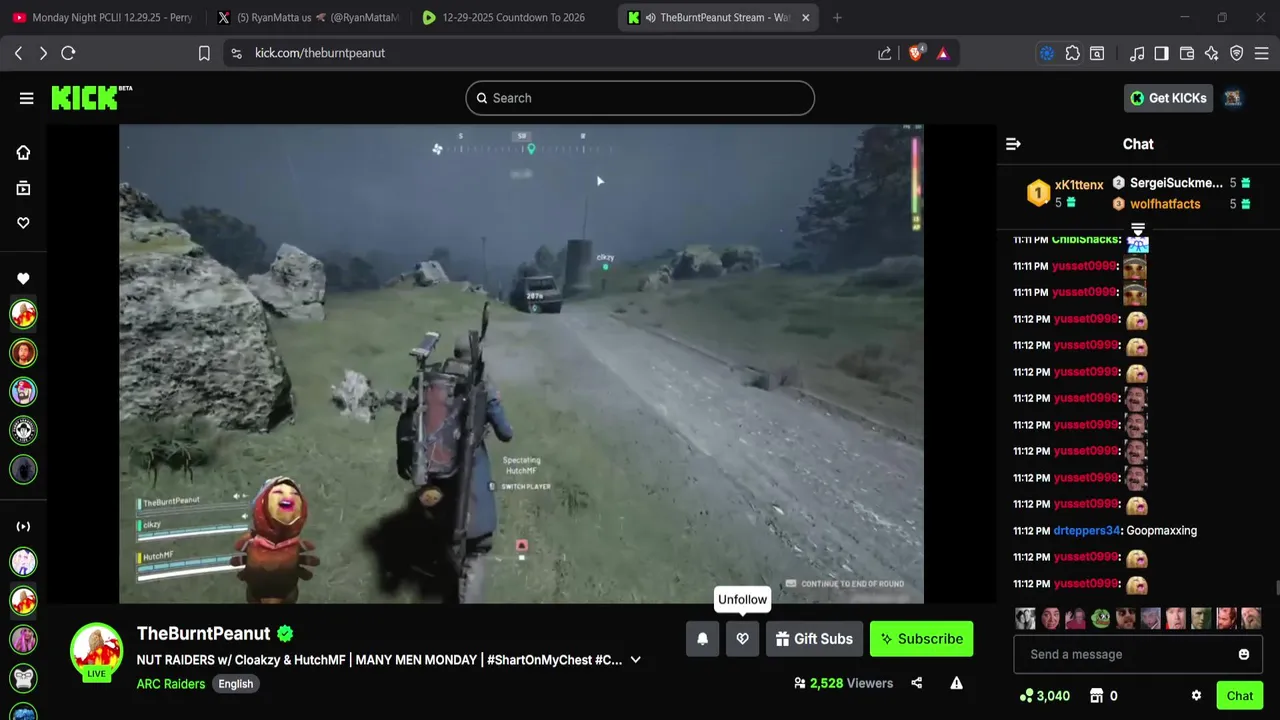Click TheBurntPeanut channel name
The width and height of the screenshot is (1280, 720).
203,633
